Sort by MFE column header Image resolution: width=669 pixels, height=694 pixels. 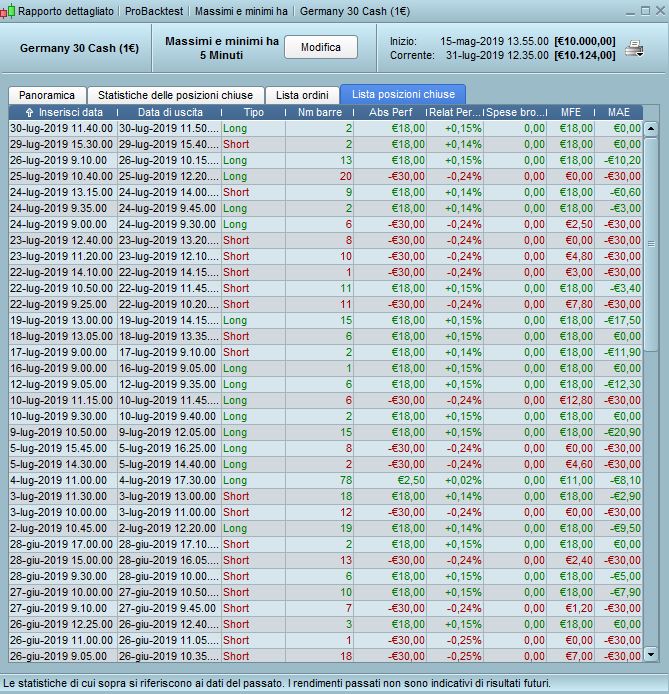(571, 112)
